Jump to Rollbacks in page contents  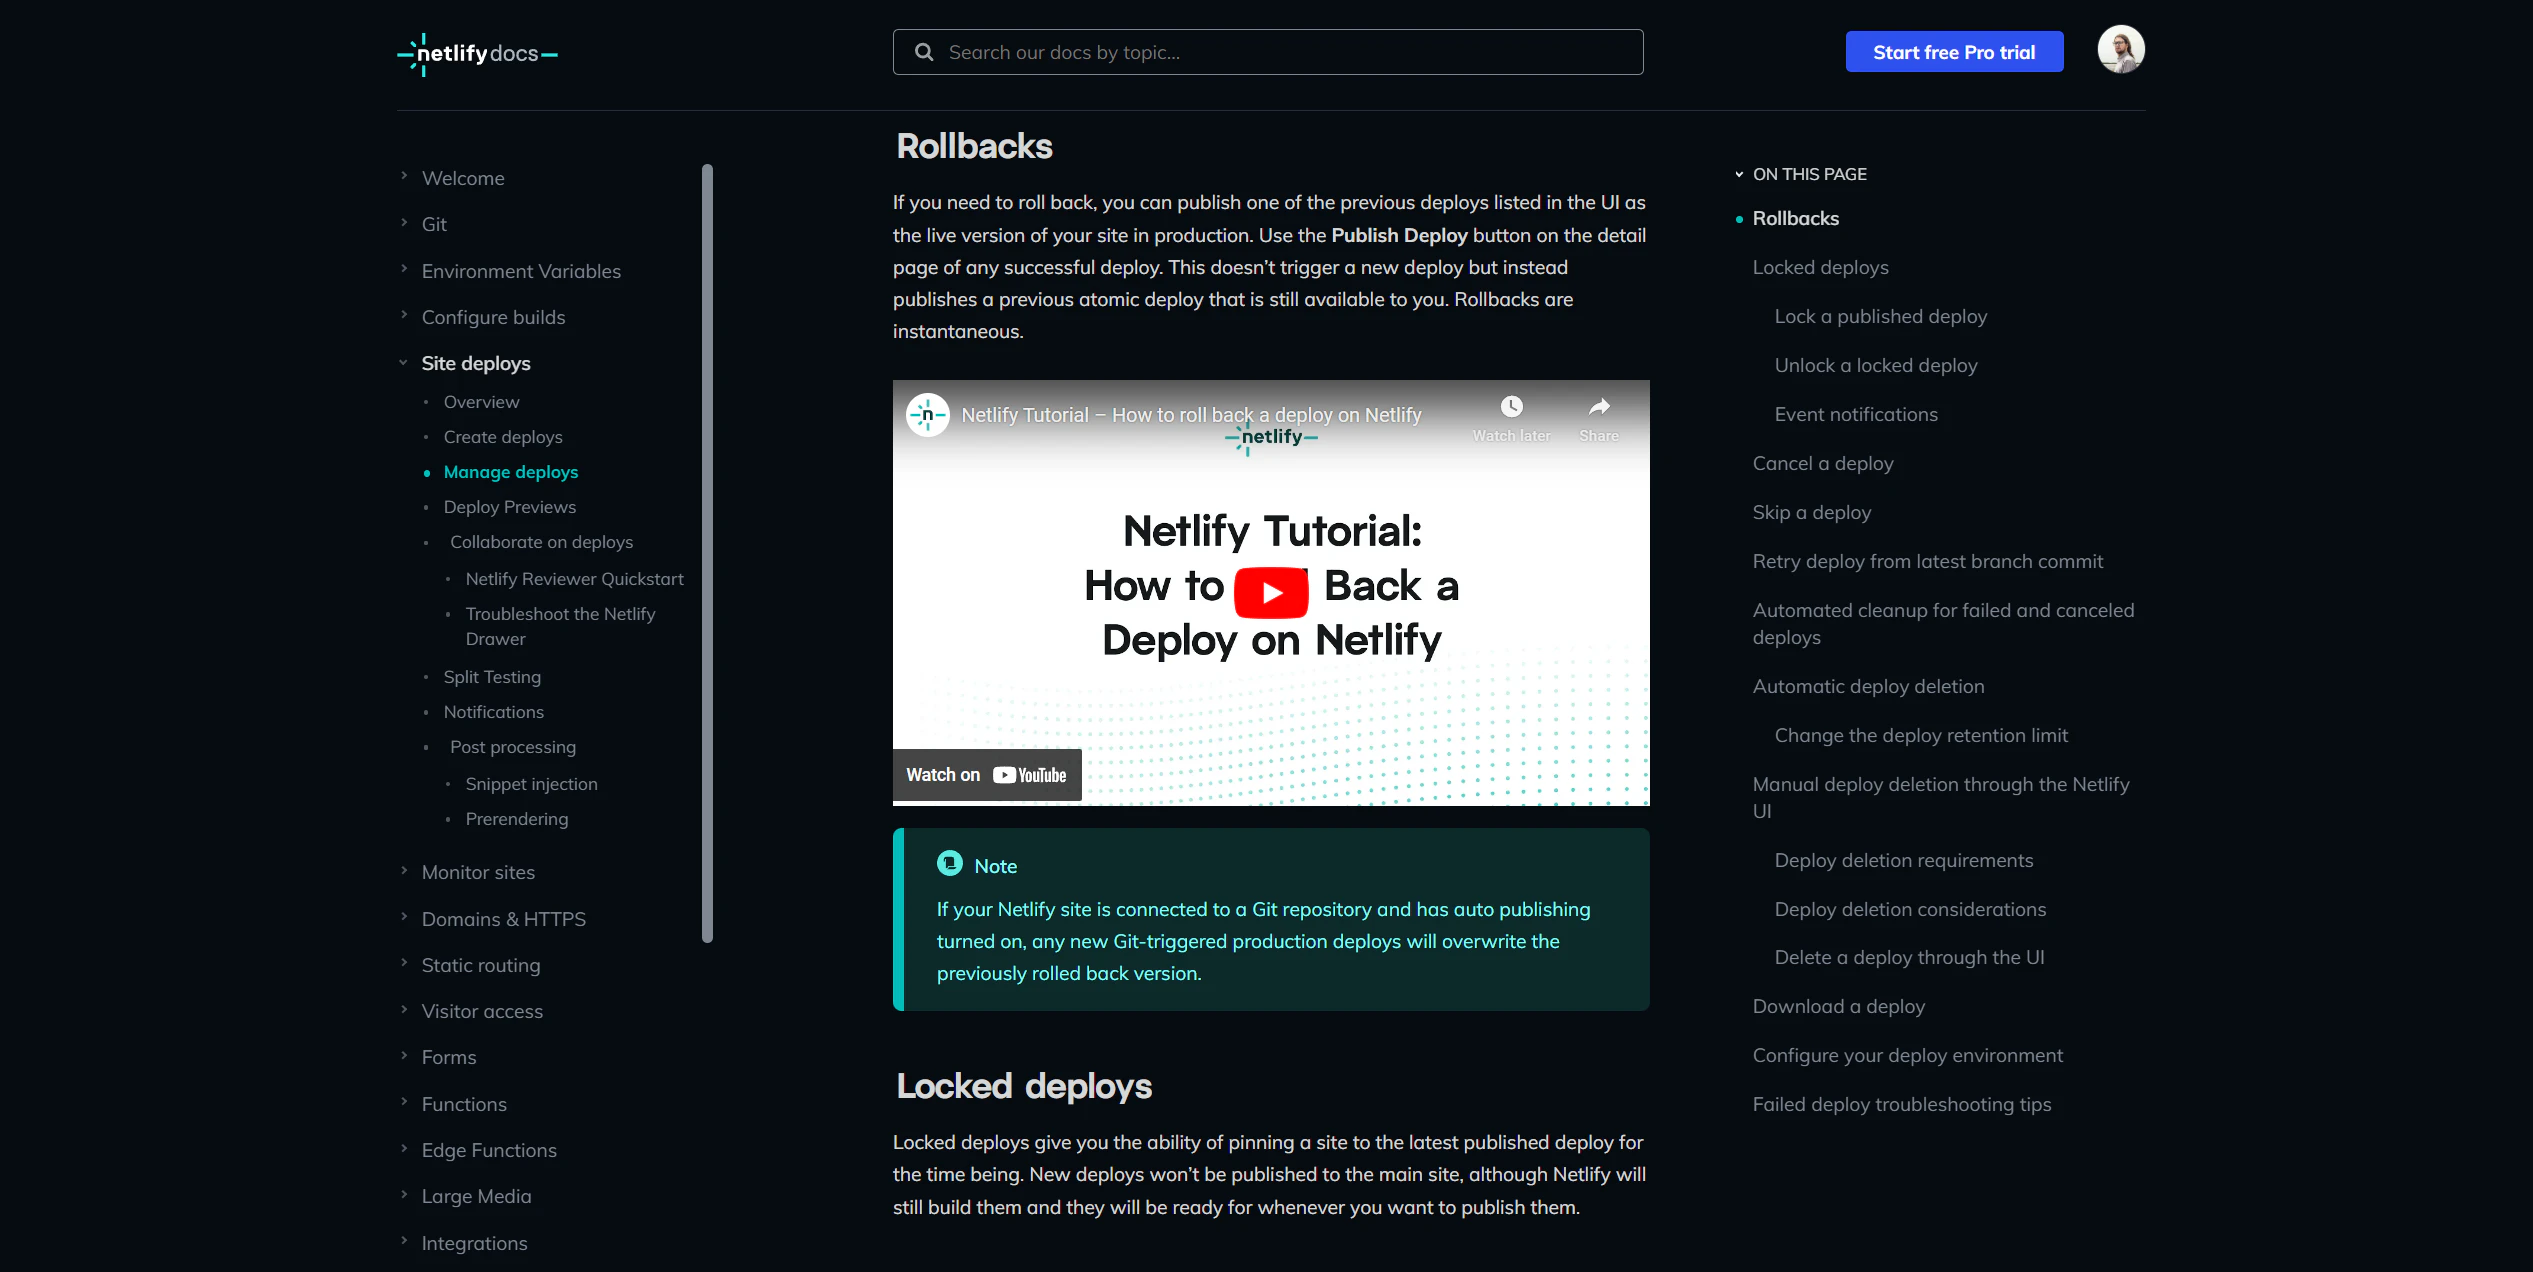coord(1795,218)
